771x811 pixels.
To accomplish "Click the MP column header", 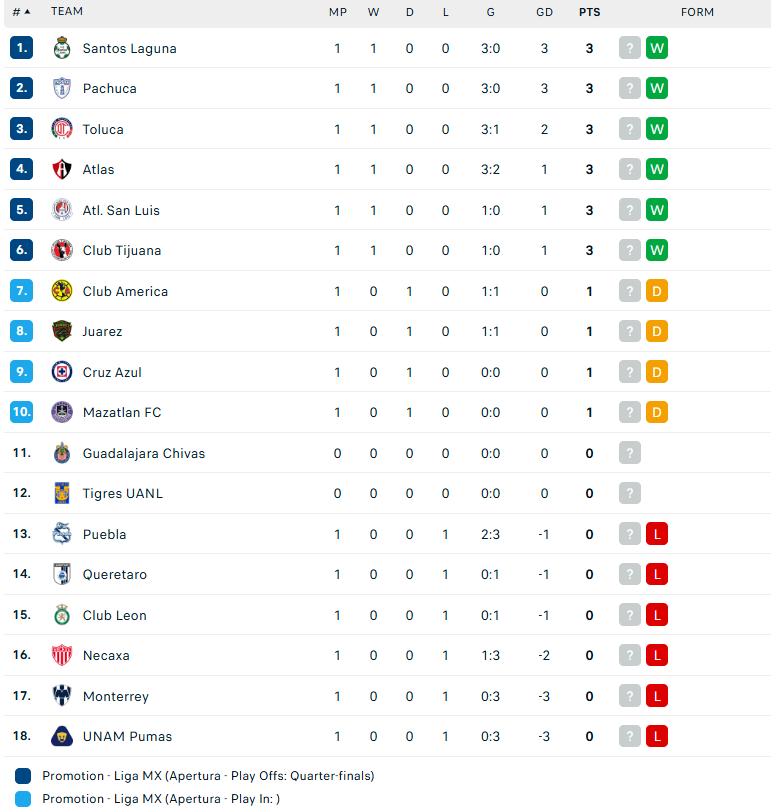I will [338, 12].
